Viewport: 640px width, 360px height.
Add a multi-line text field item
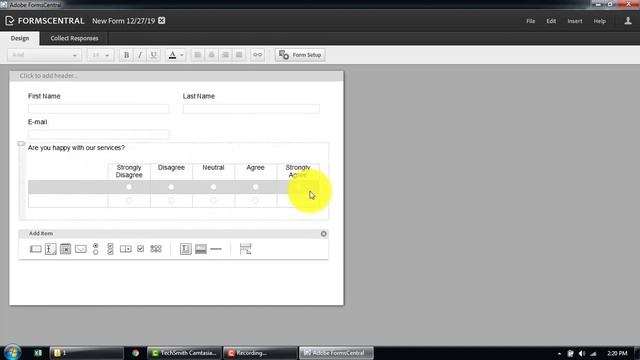[x=51, y=249]
